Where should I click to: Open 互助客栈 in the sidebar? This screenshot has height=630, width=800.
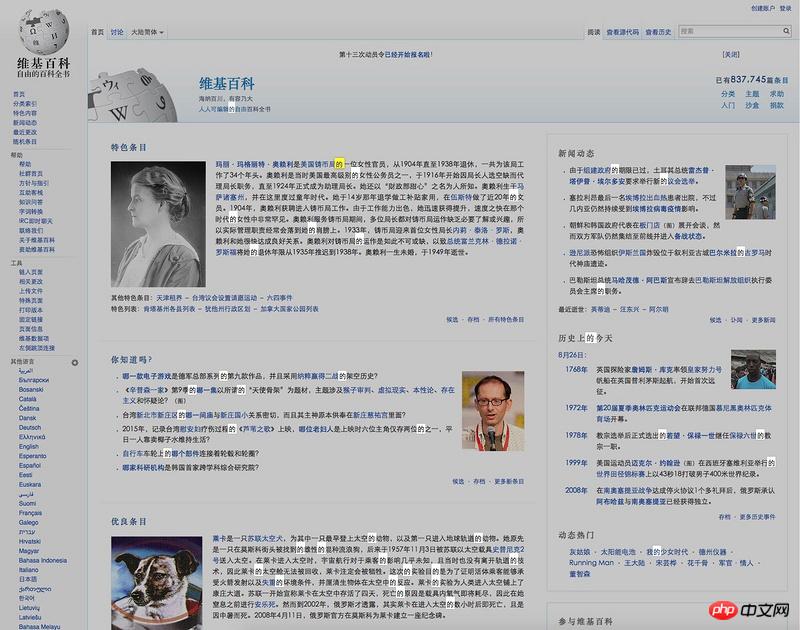click(x=31, y=192)
